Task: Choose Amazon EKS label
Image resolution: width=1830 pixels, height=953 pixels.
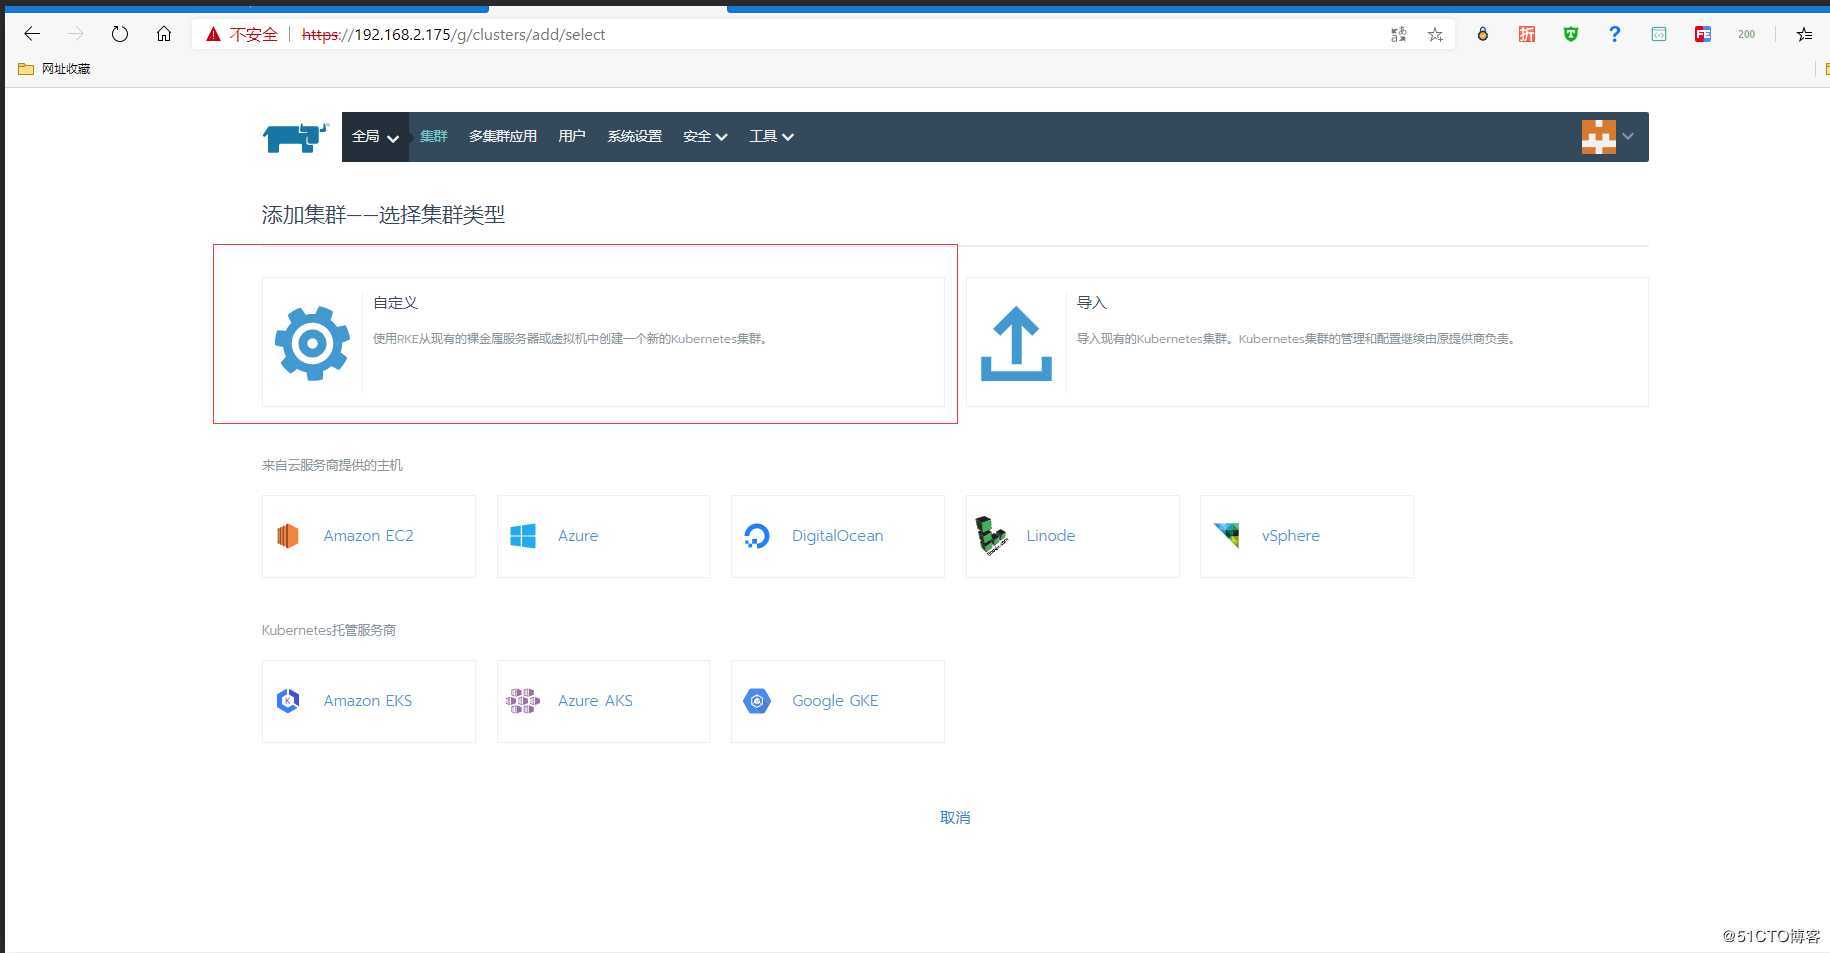Action: pyautogui.click(x=368, y=701)
